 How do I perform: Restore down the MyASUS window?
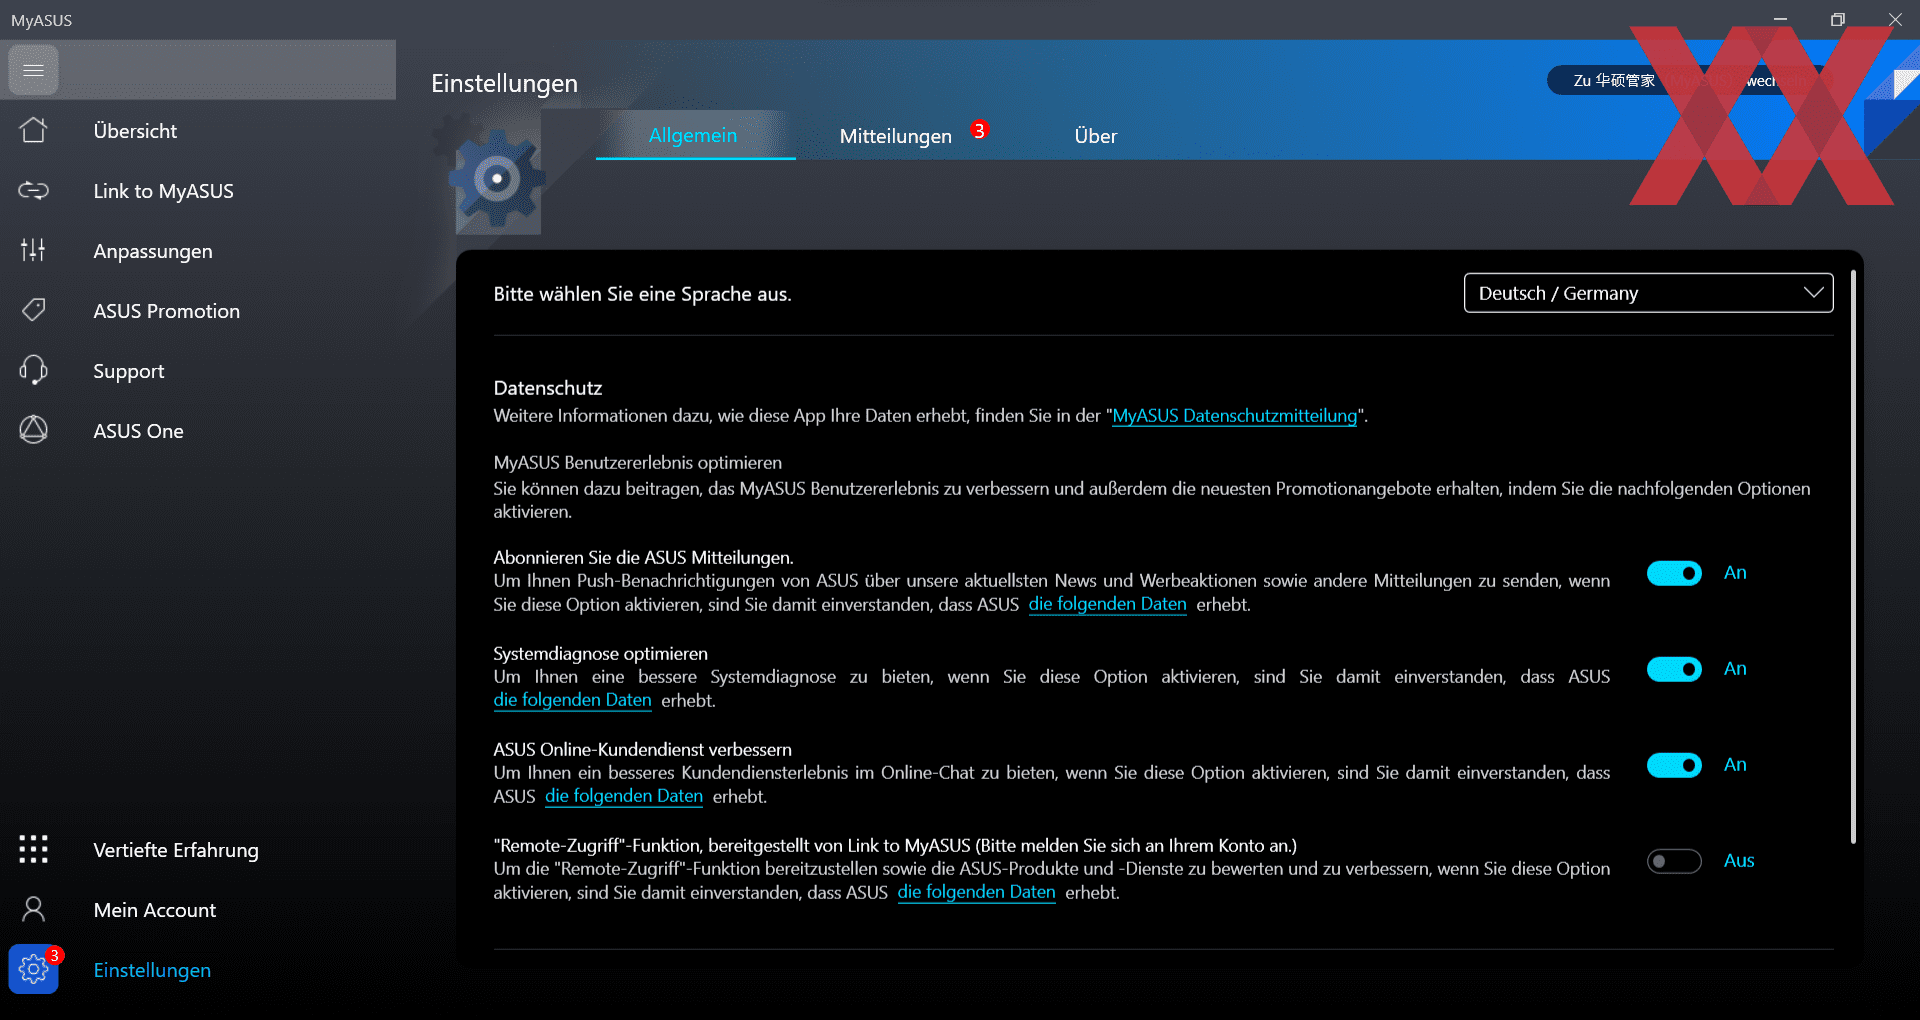1837,20
